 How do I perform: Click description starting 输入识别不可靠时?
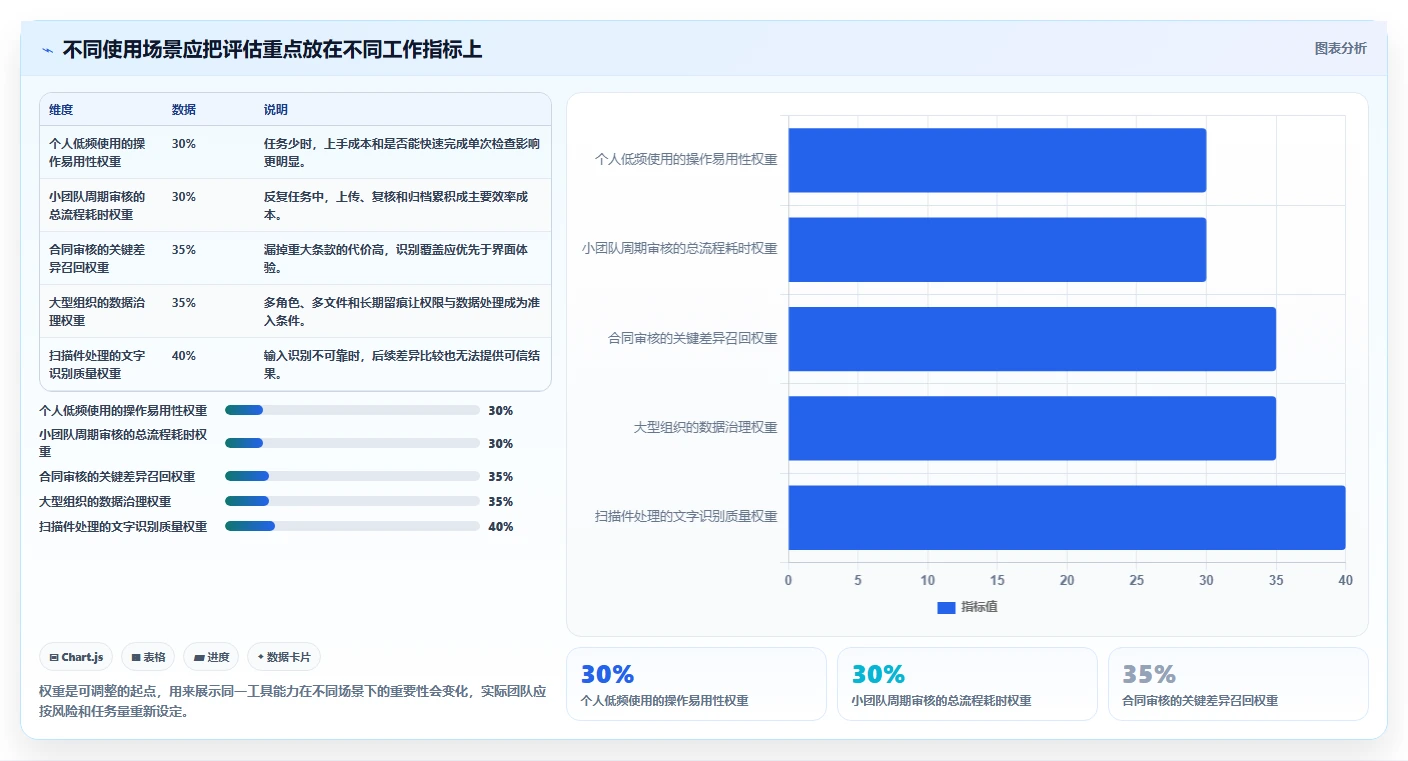click(x=402, y=364)
